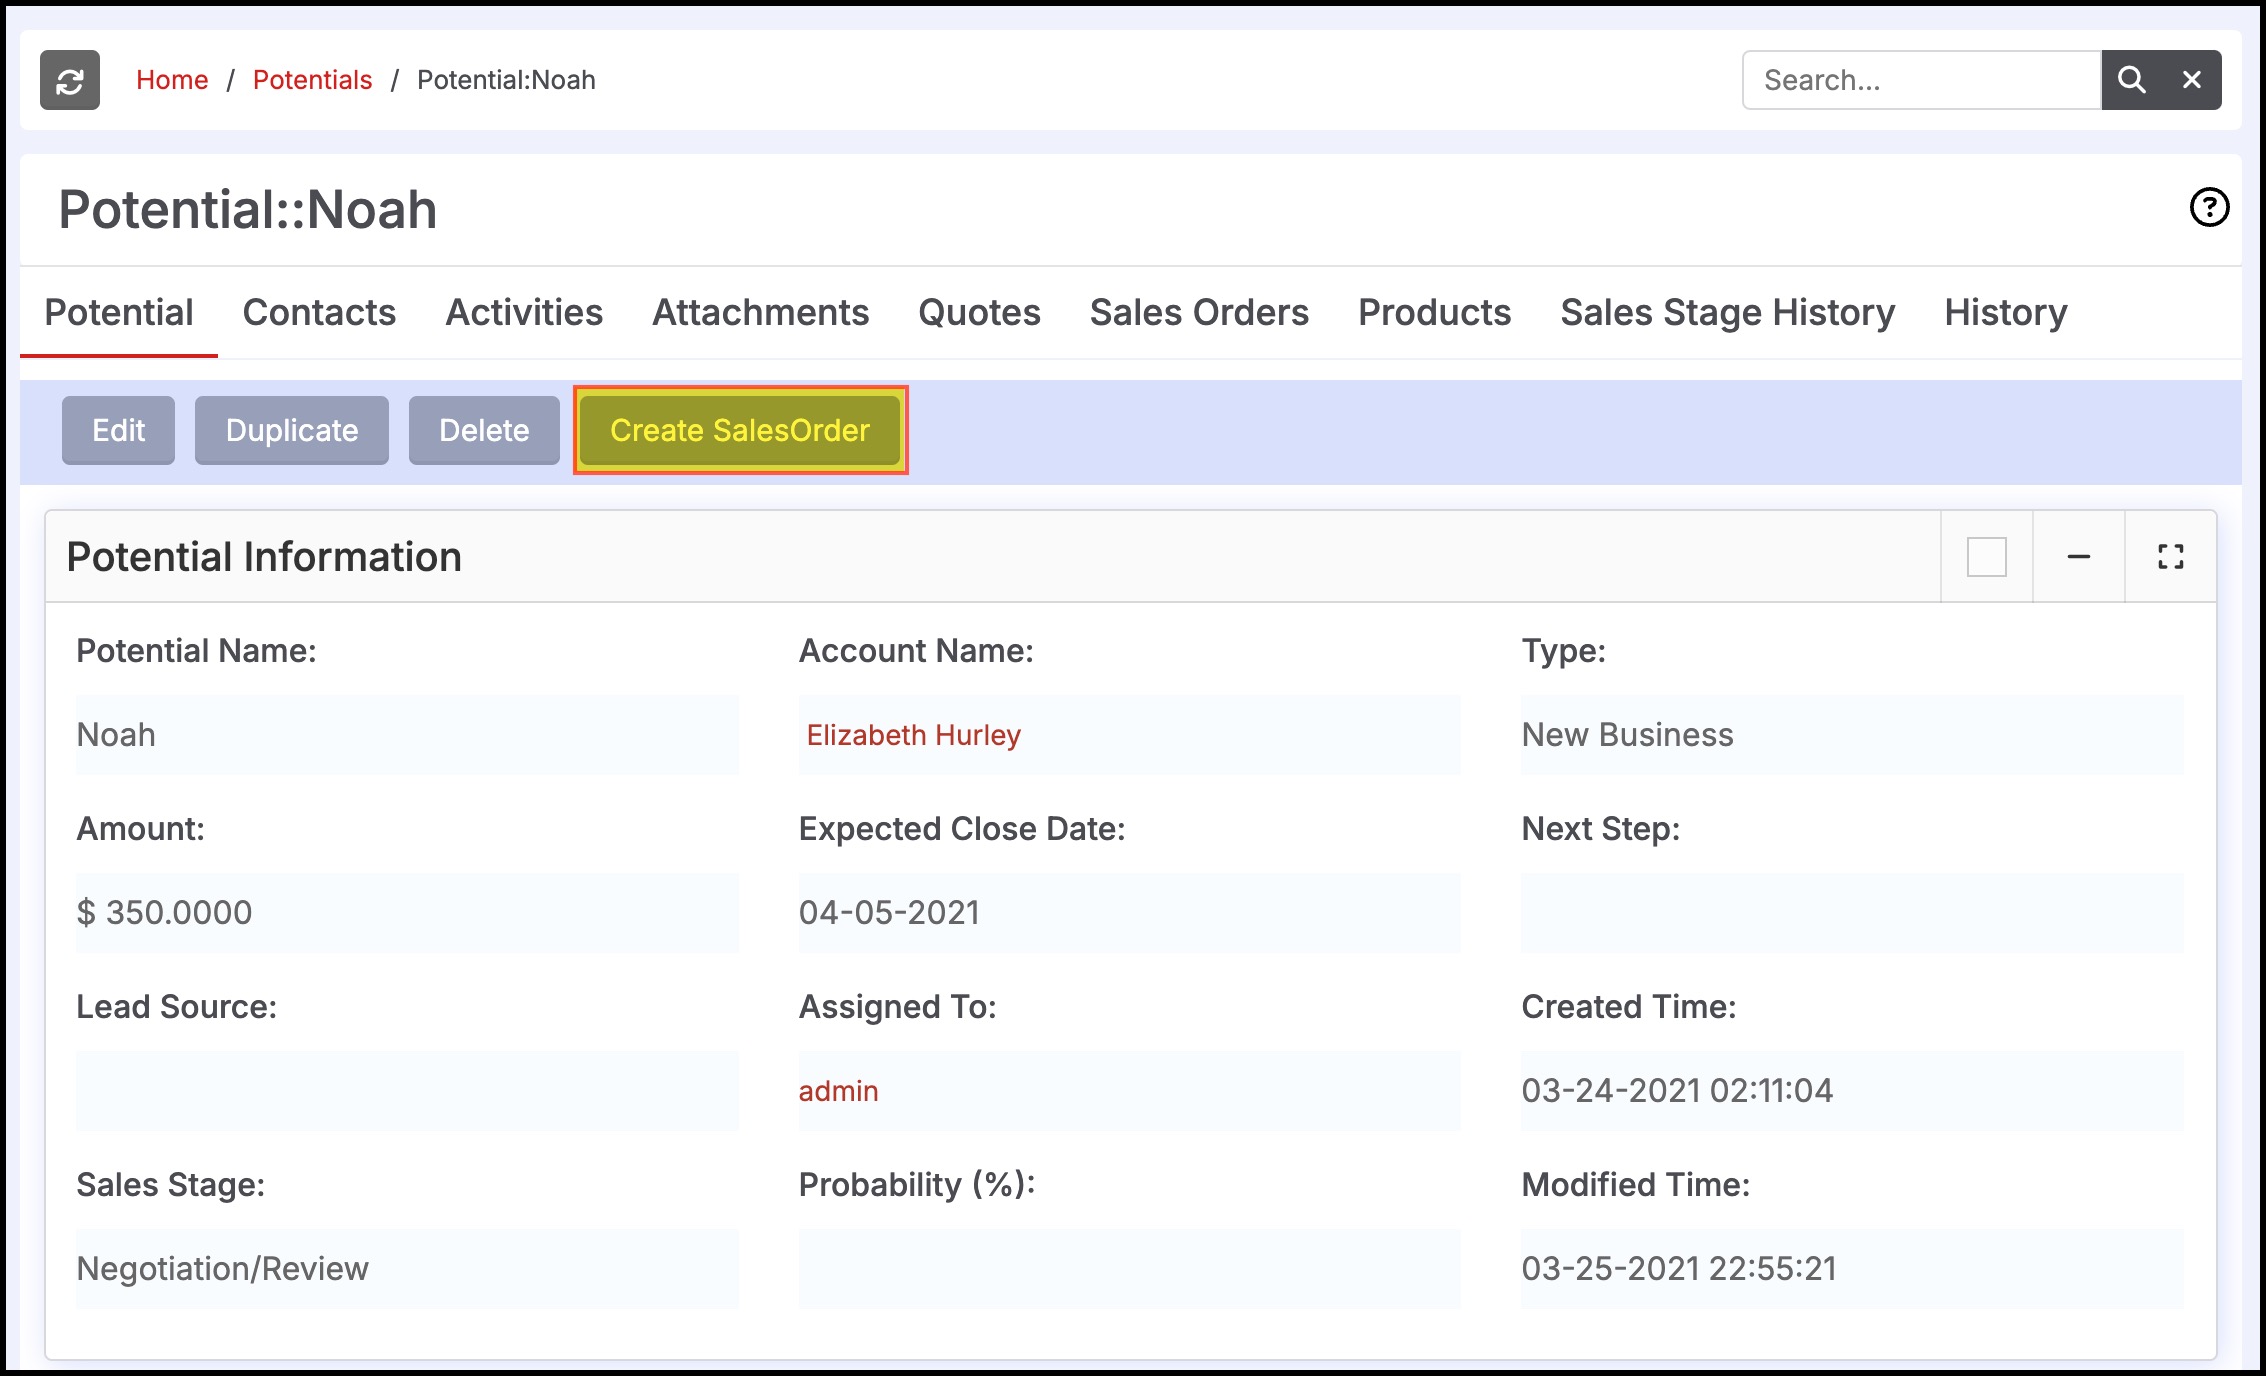Click the amount value $ 350.0000
2266x1376 pixels.
coord(164,913)
